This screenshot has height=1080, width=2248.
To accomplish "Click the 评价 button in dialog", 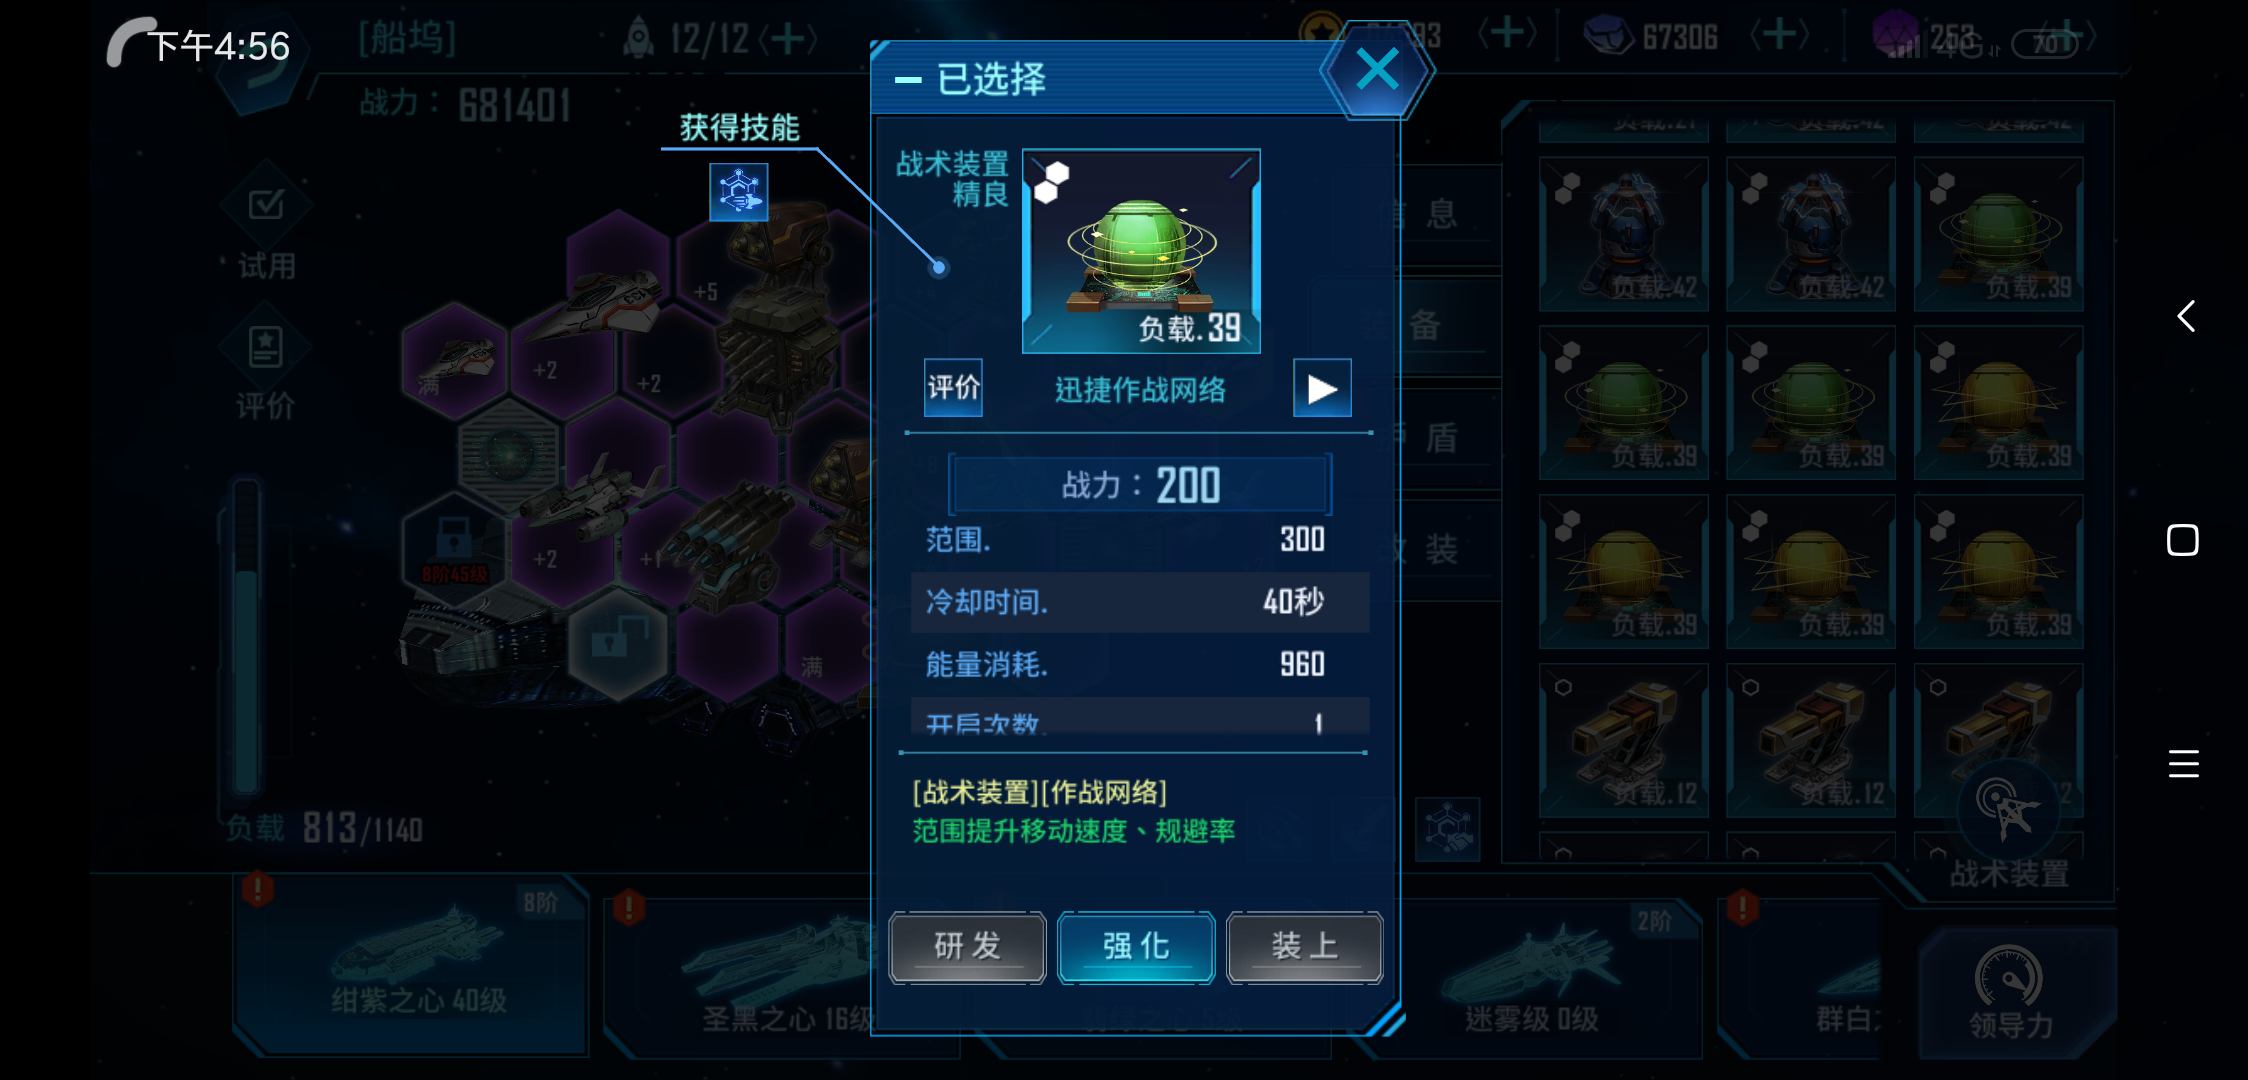I will coord(953,388).
